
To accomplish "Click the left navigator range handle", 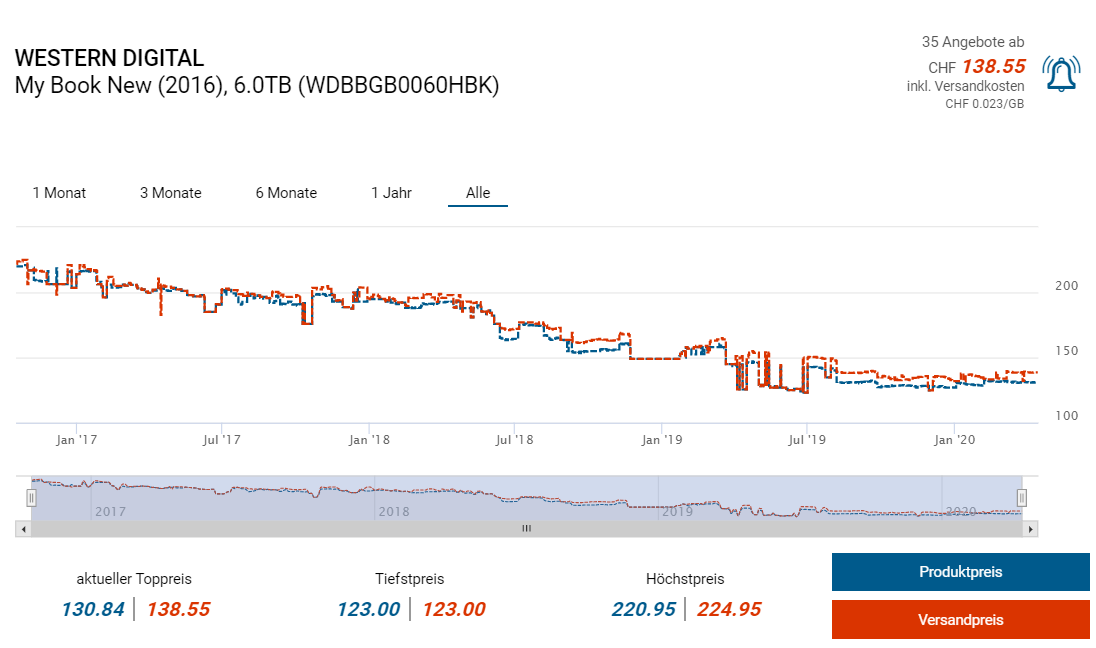I will coord(32,497).
